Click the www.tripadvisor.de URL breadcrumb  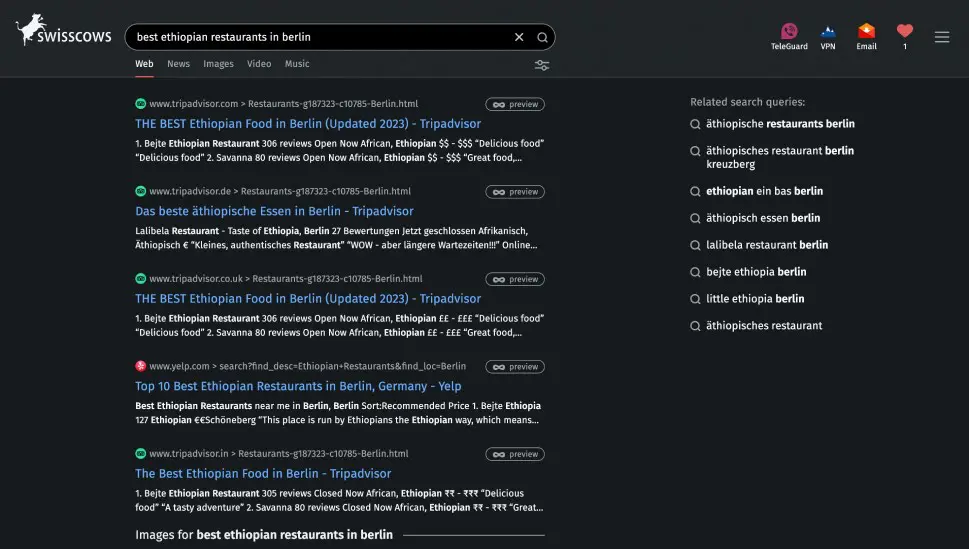[x=279, y=191]
